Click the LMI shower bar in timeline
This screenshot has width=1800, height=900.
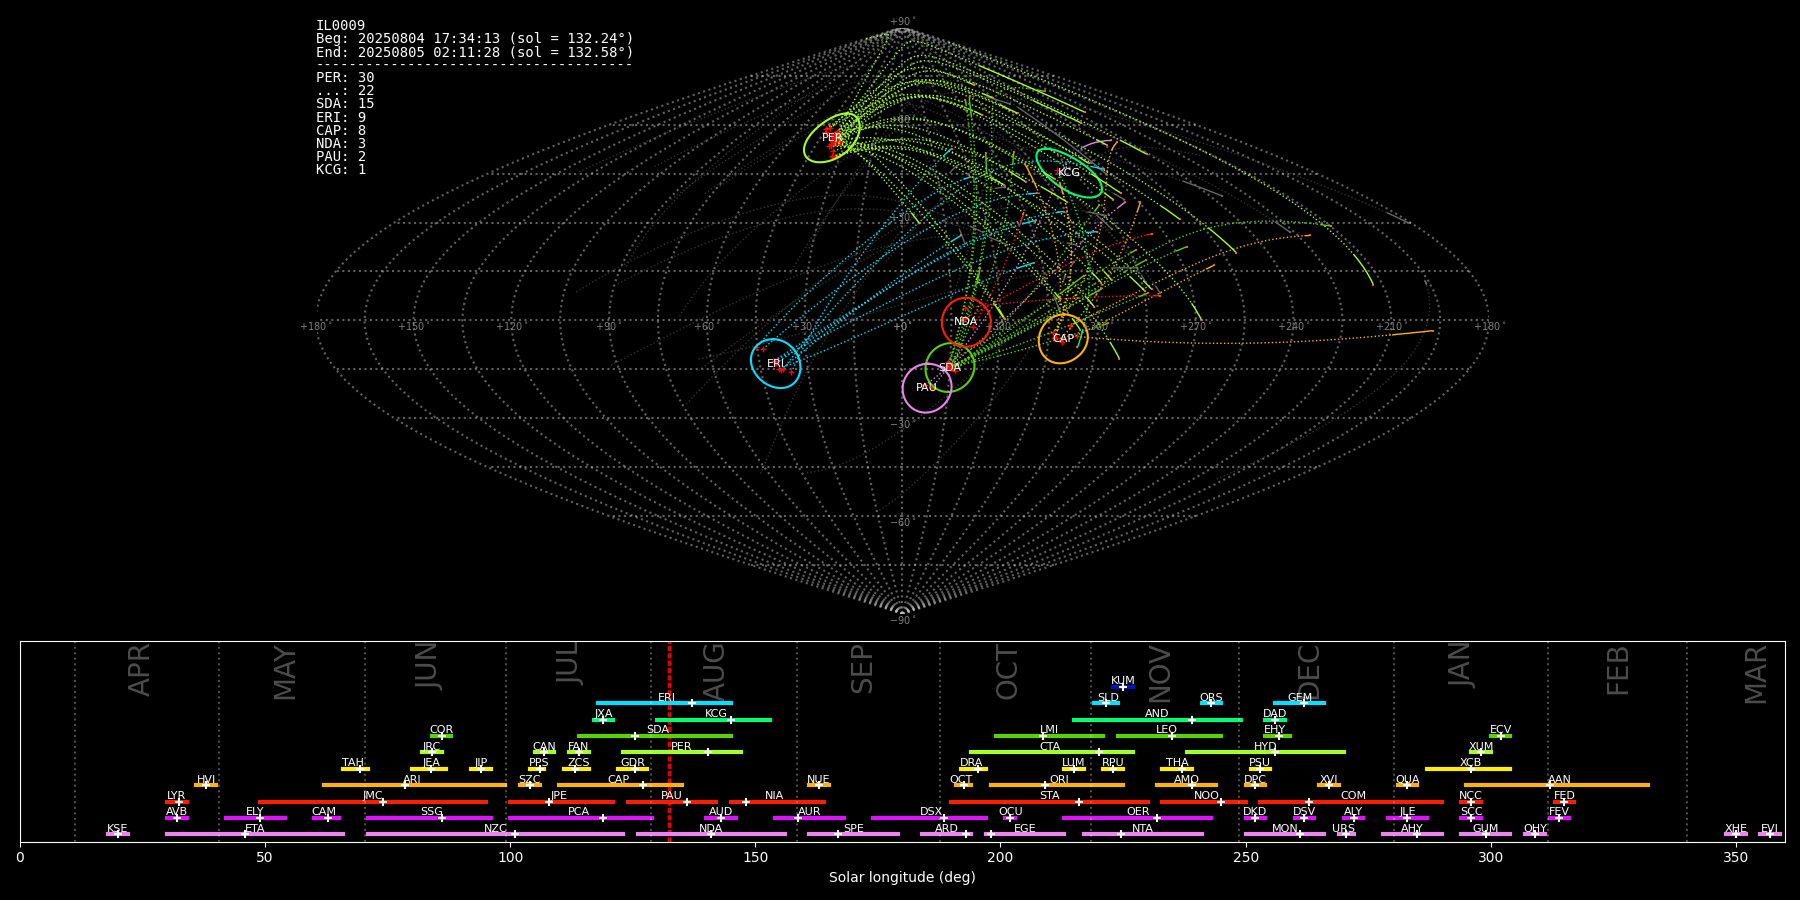click(1049, 736)
